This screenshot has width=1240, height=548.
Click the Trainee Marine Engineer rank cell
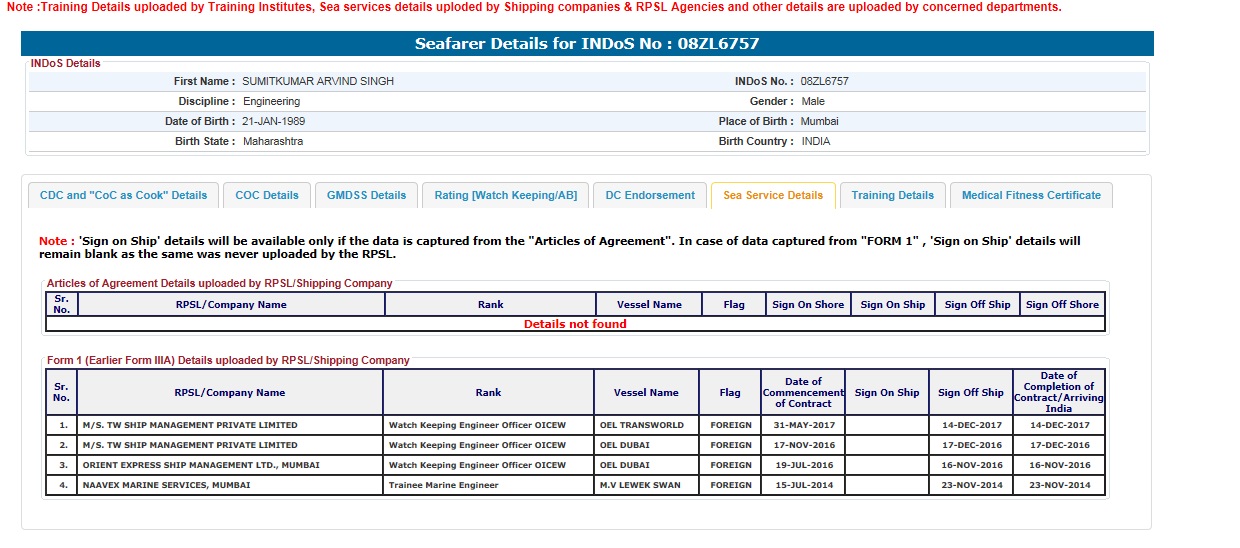click(443, 485)
